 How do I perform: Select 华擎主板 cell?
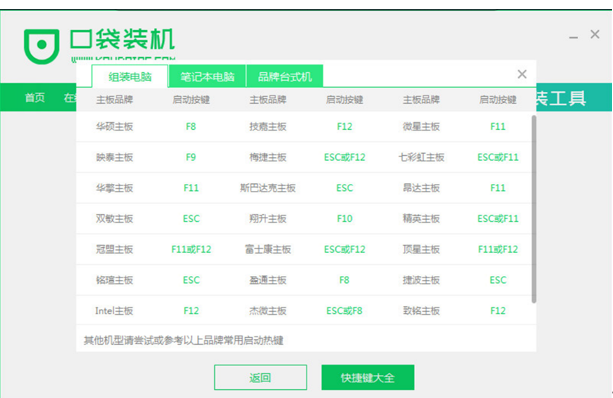coord(115,188)
